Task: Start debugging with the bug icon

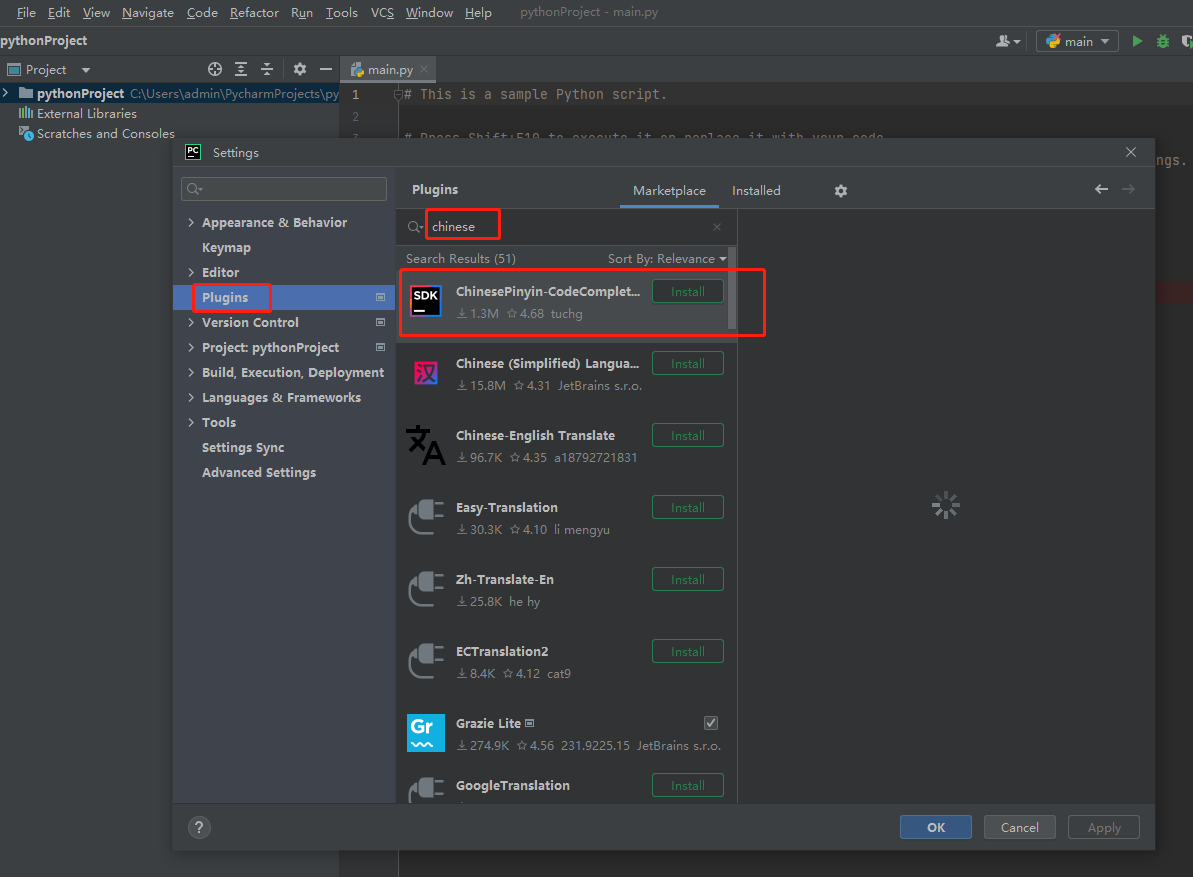Action: click(1163, 41)
